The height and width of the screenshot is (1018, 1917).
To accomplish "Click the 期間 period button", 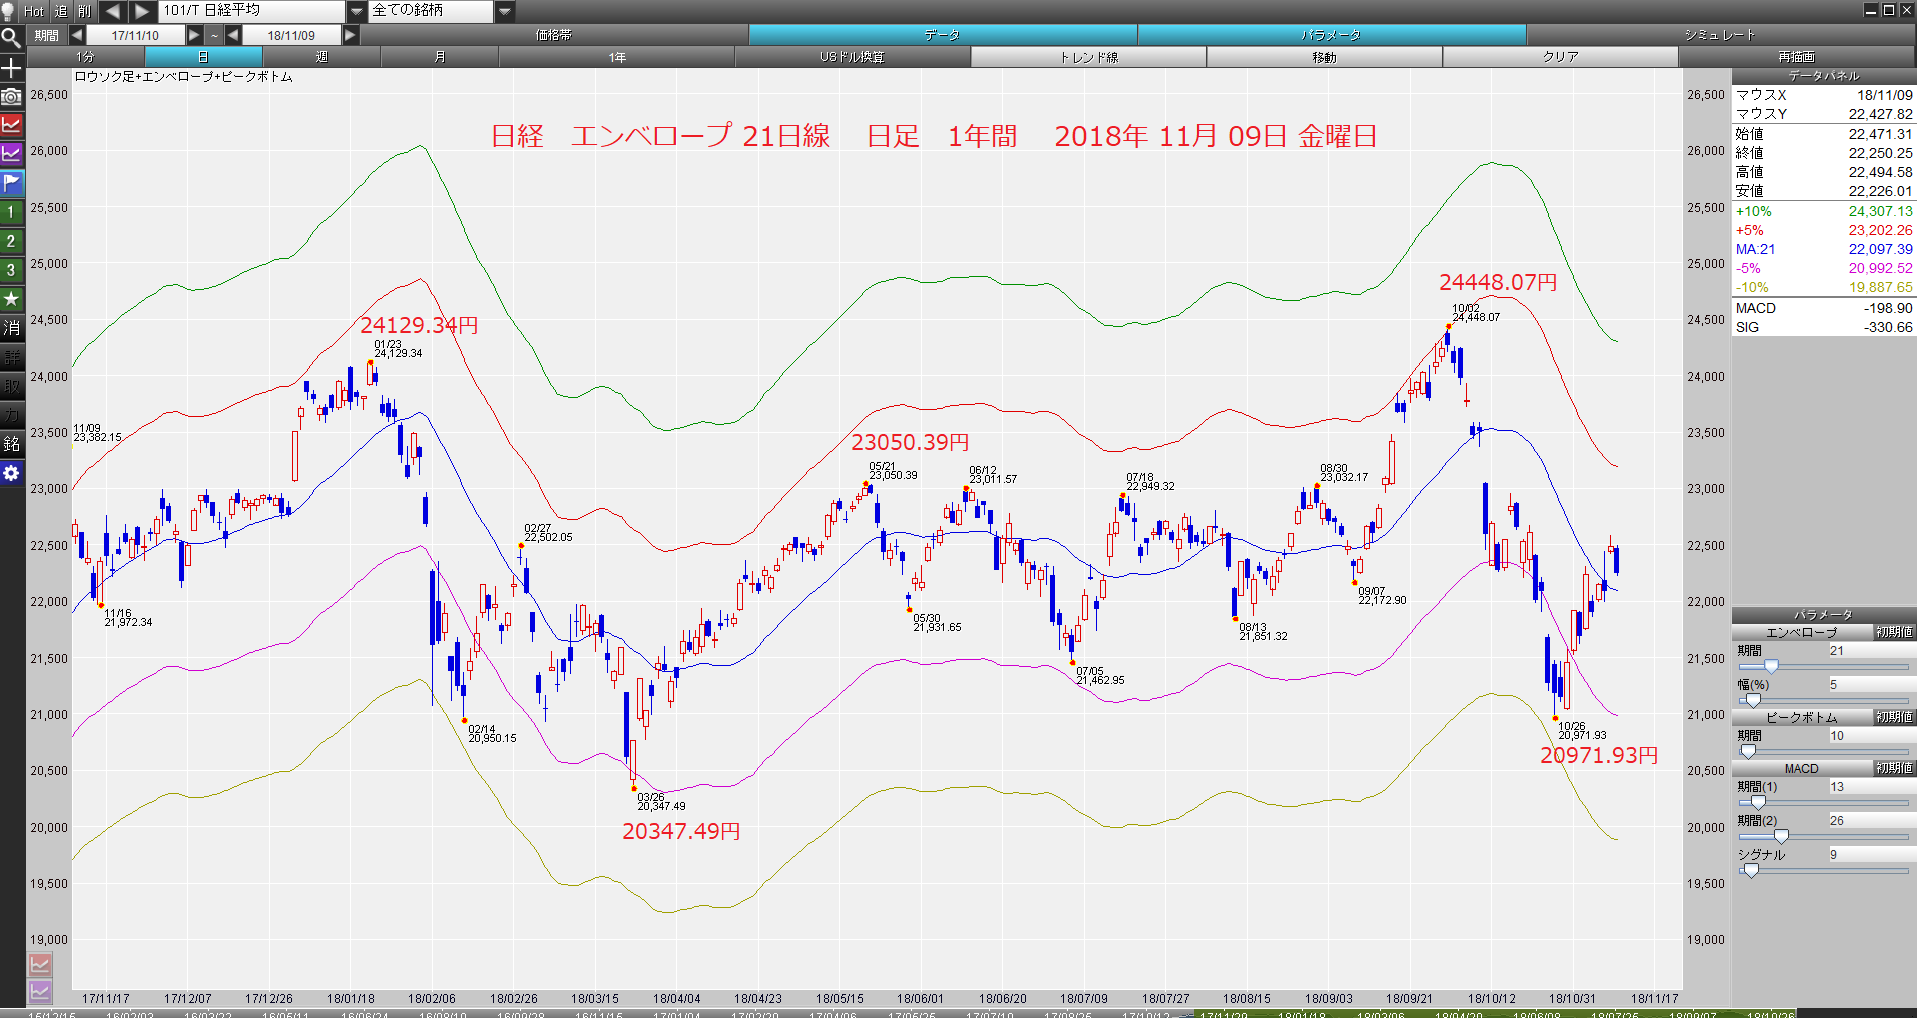I will 47,35.
